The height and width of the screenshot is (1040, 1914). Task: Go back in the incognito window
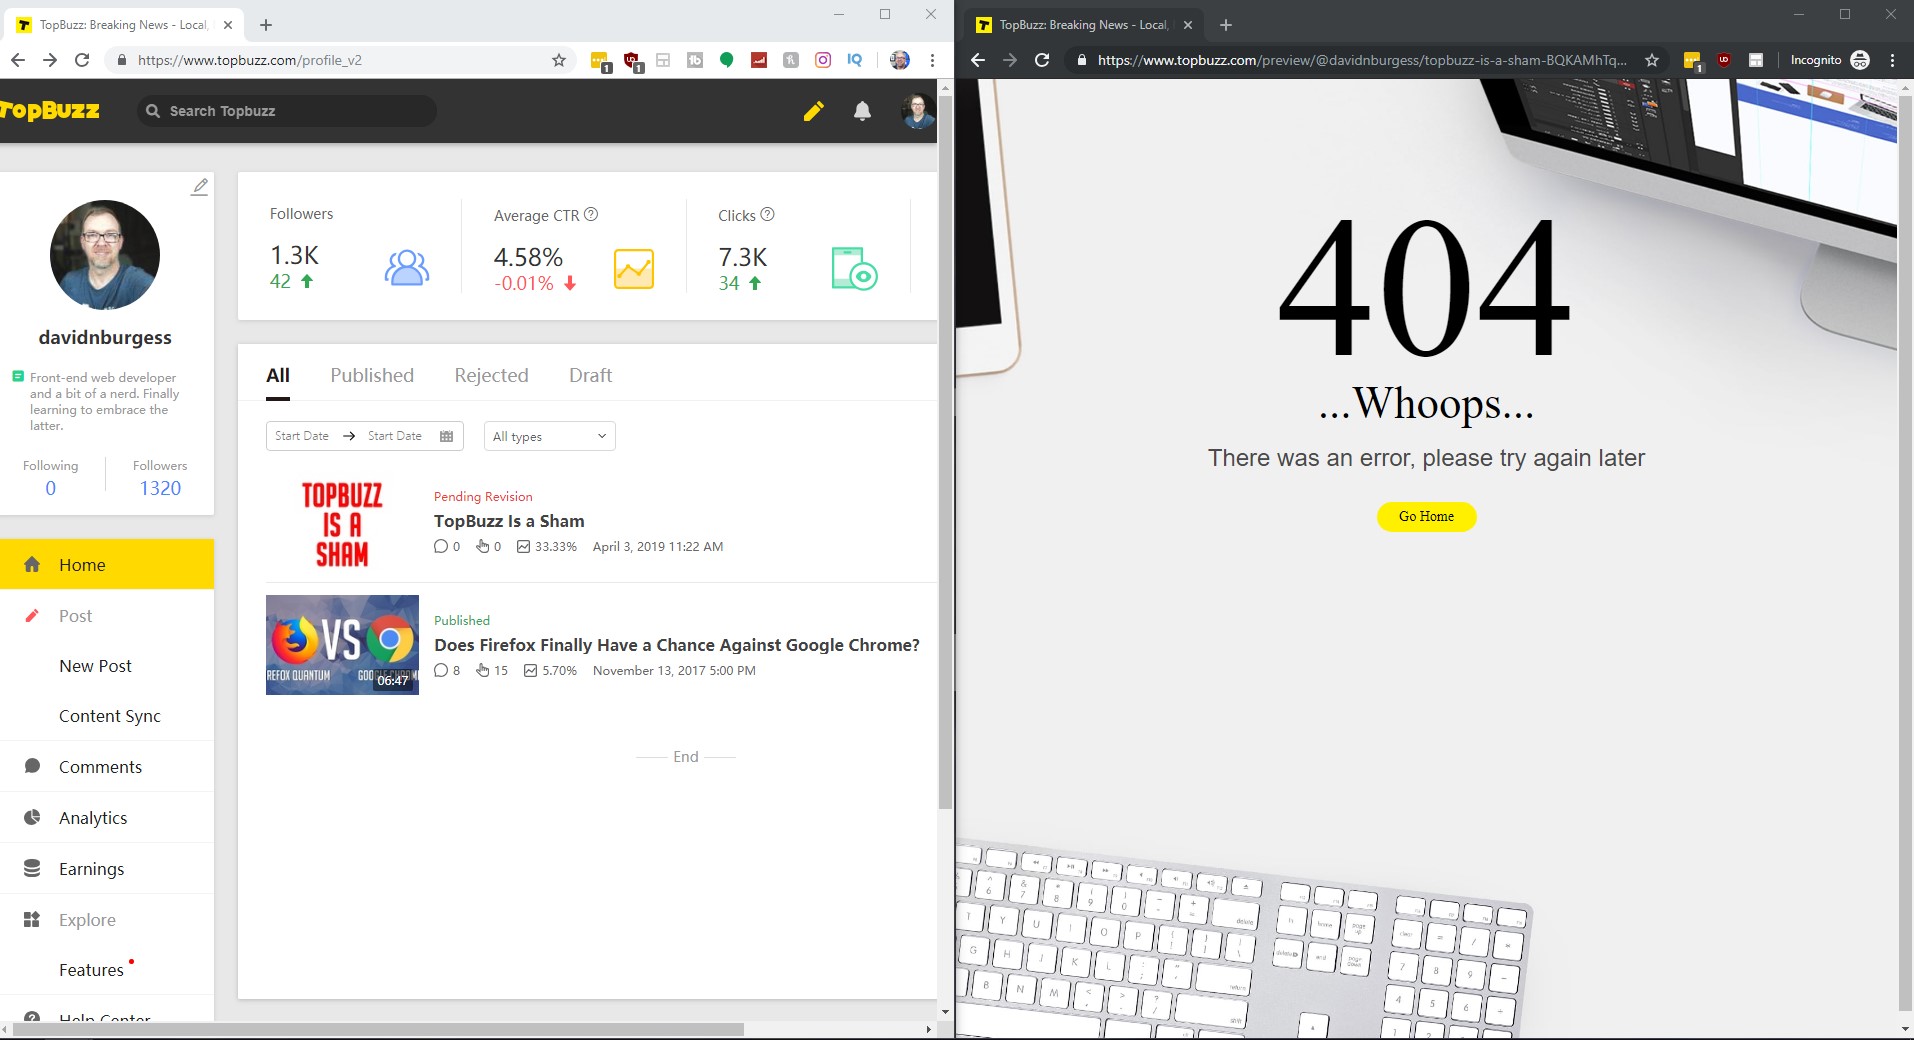click(x=978, y=60)
